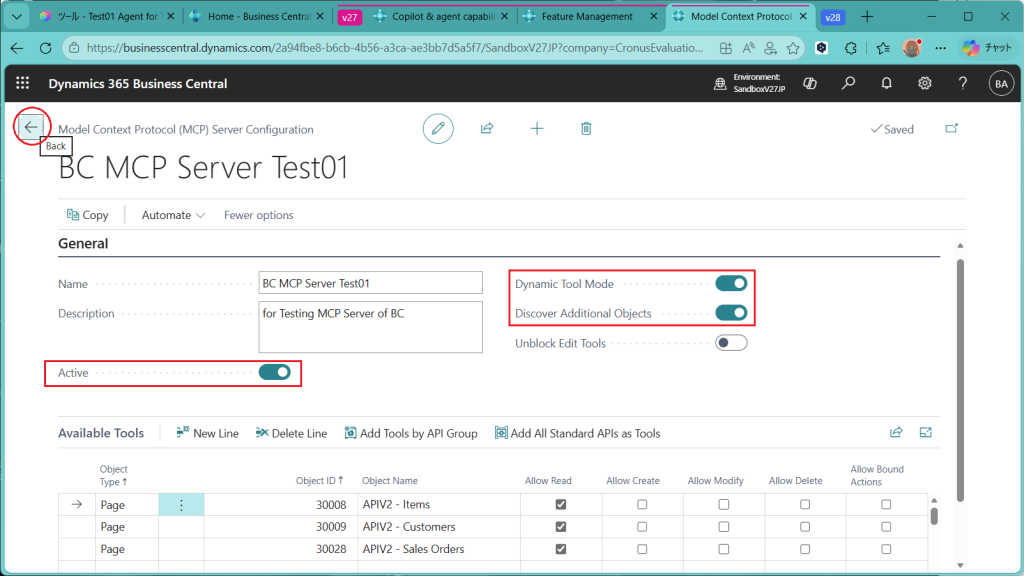The image size is (1024, 576).
Task: Open browser tab list chevron
Action: pyautogui.click(x=16, y=17)
